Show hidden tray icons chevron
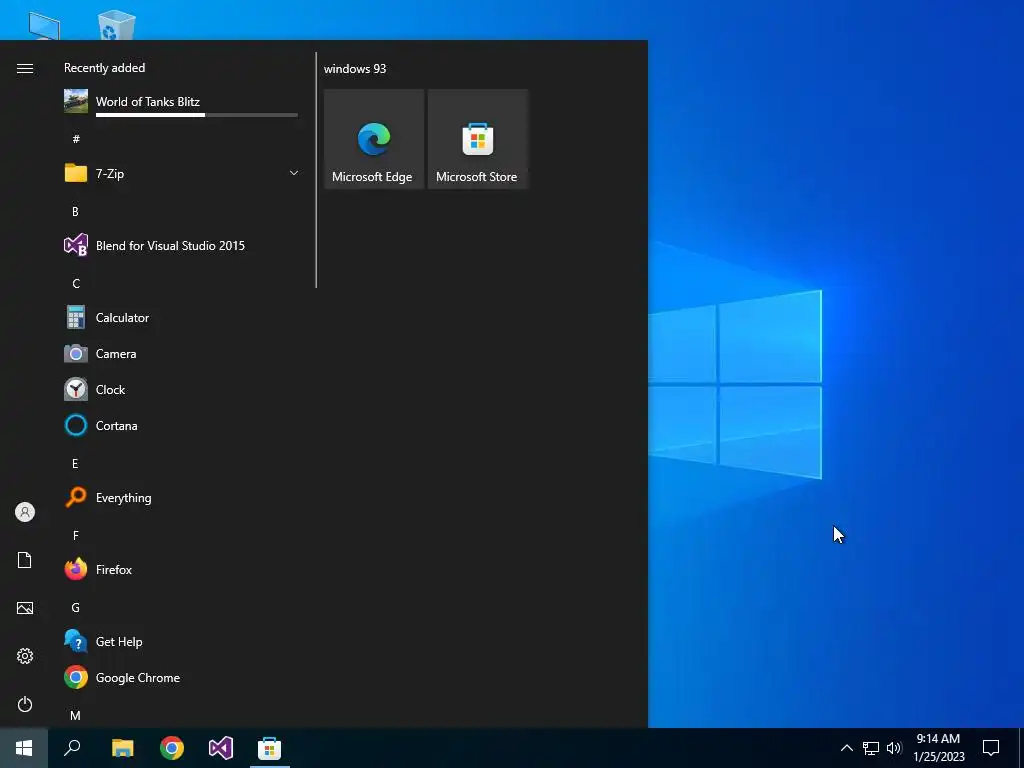This screenshot has width=1024, height=768. point(846,748)
